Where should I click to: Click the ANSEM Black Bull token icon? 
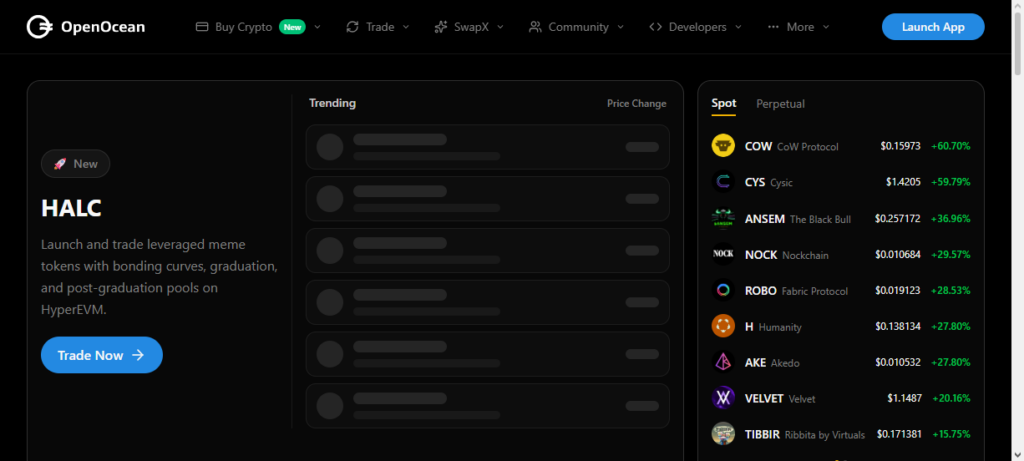(x=723, y=218)
